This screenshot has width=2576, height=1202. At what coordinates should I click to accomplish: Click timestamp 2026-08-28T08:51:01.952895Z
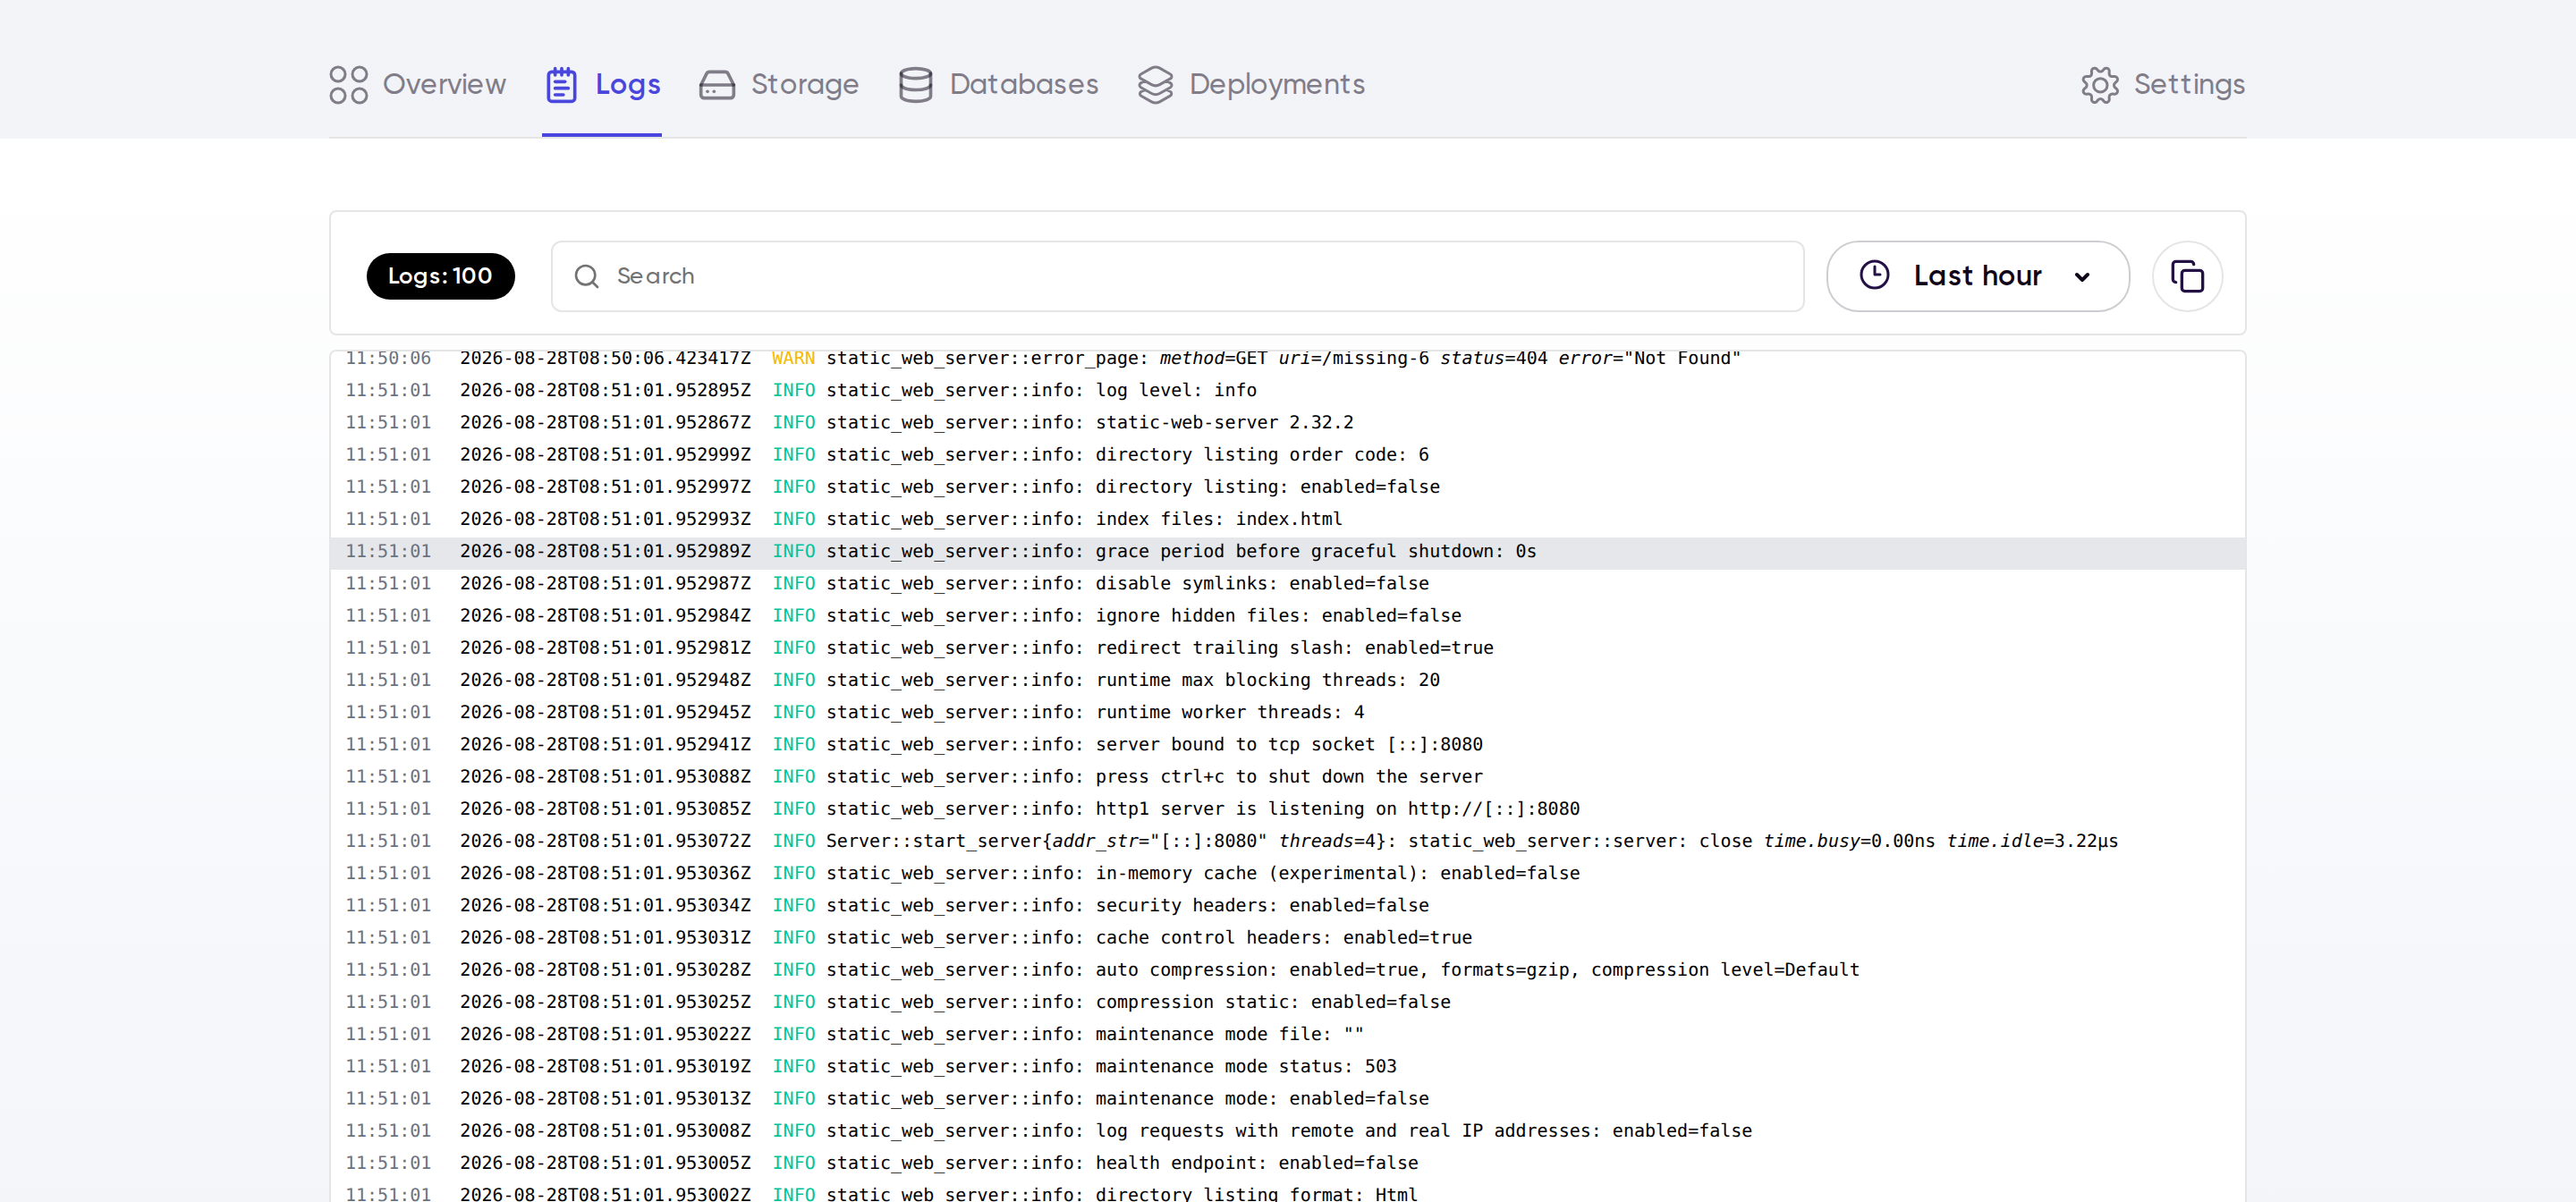tap(605, 390)
